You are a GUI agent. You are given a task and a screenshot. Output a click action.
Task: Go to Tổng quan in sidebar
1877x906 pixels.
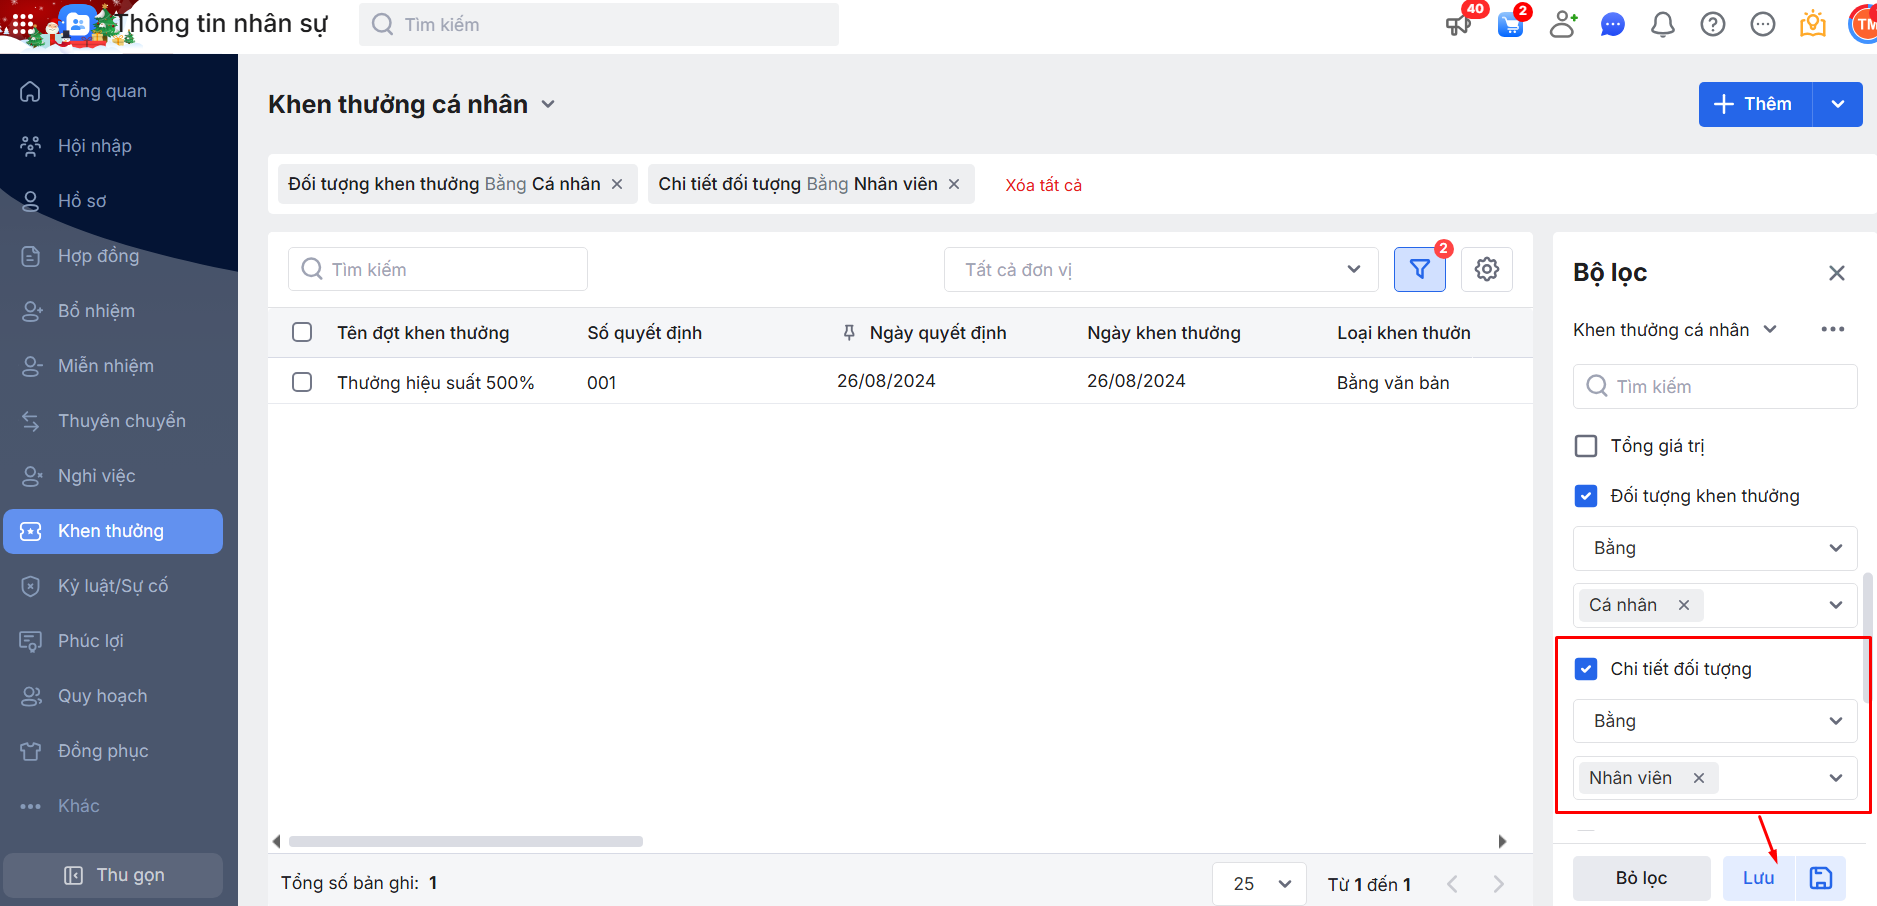coord(113,91)
